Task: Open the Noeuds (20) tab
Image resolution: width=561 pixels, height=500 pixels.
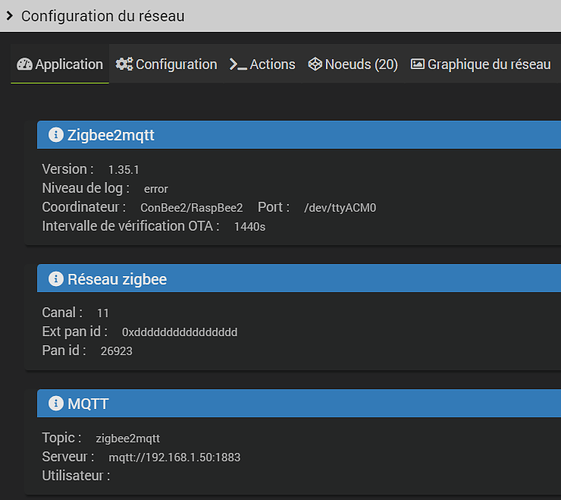Action: pos(353,64)
